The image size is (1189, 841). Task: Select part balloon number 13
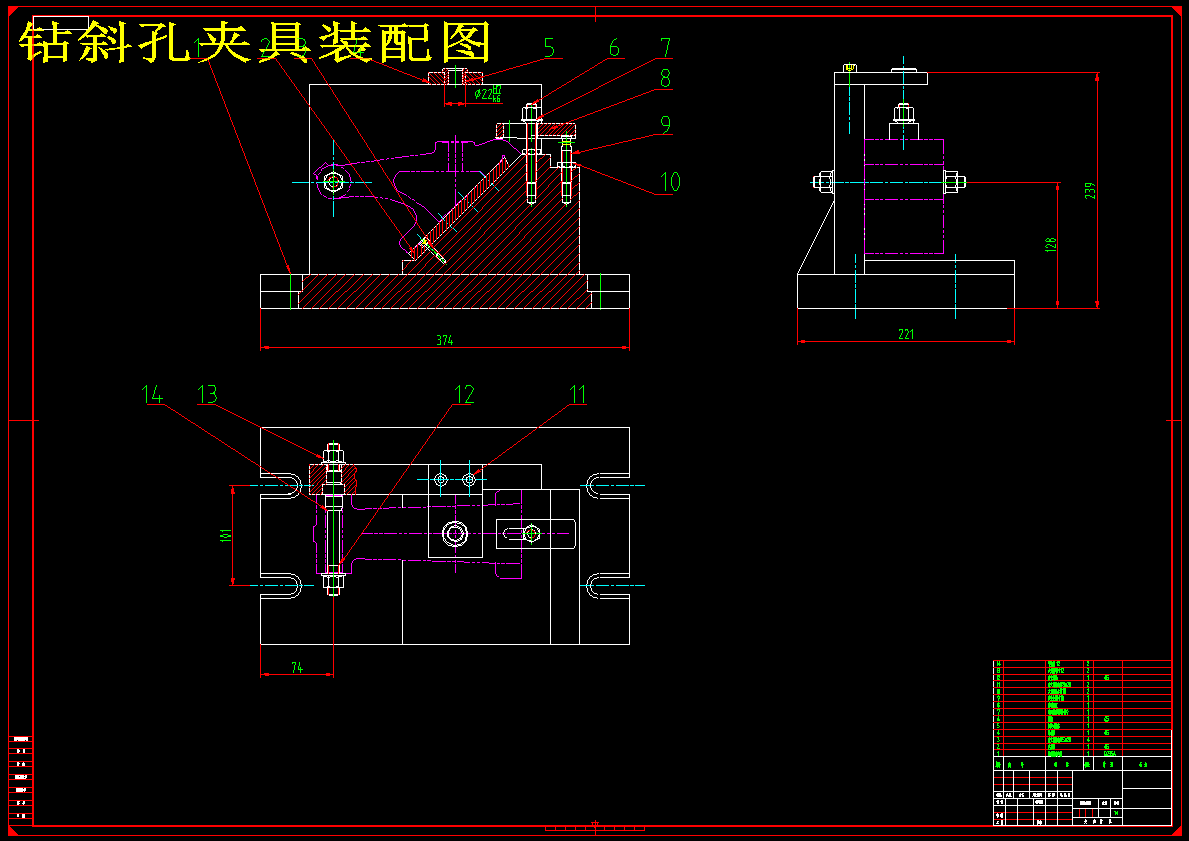pyautogui.click(x=207, y=394)
